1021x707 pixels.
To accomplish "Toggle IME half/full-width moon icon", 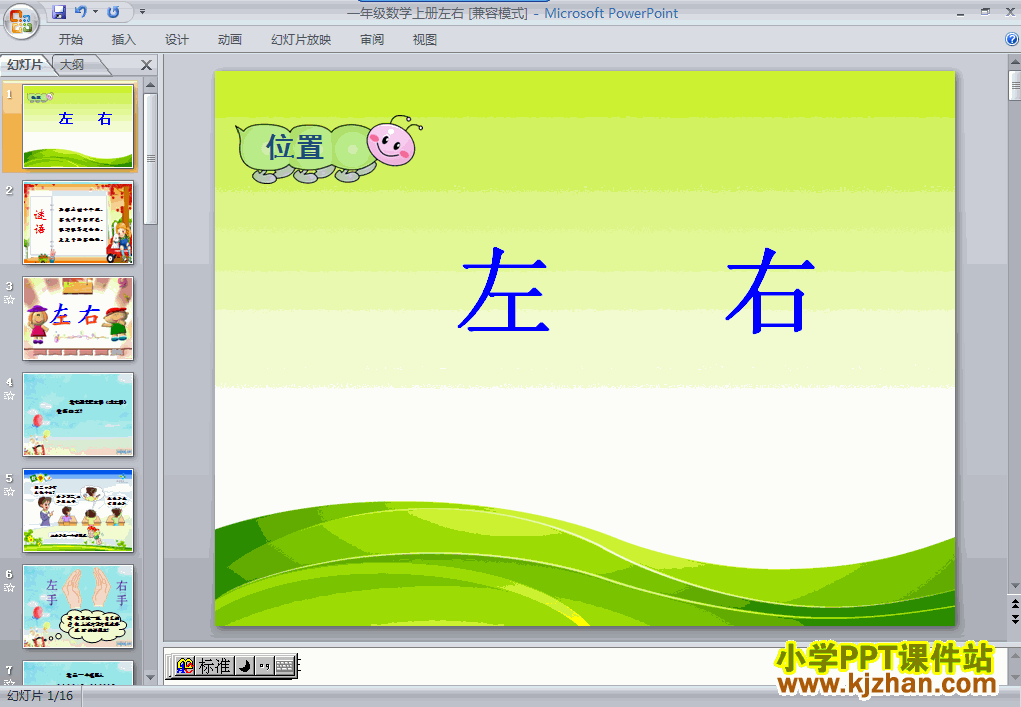I will coord(245,666).
